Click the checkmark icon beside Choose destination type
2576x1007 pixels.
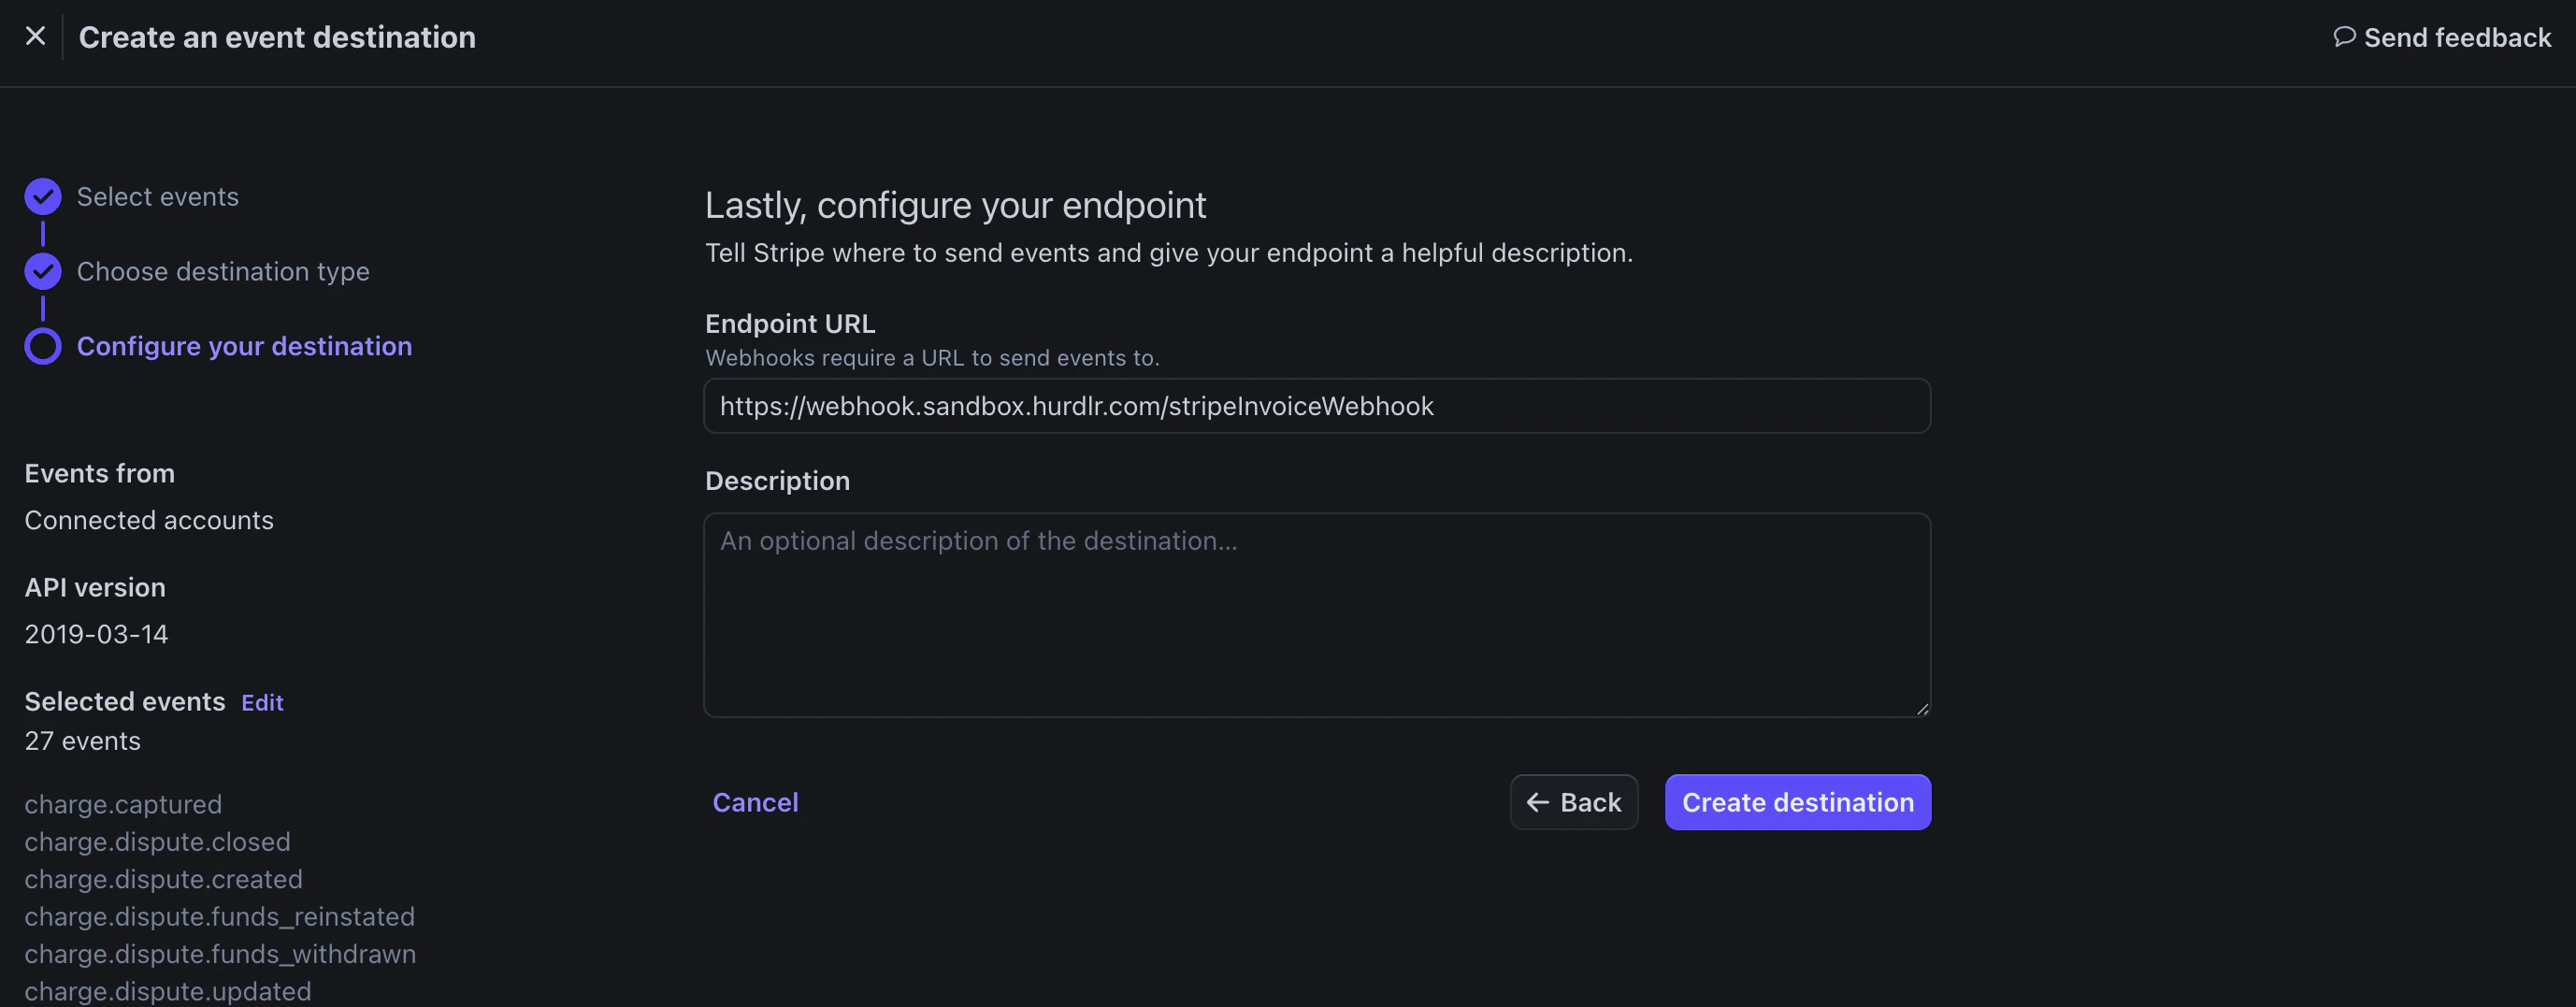coord(42,271)
